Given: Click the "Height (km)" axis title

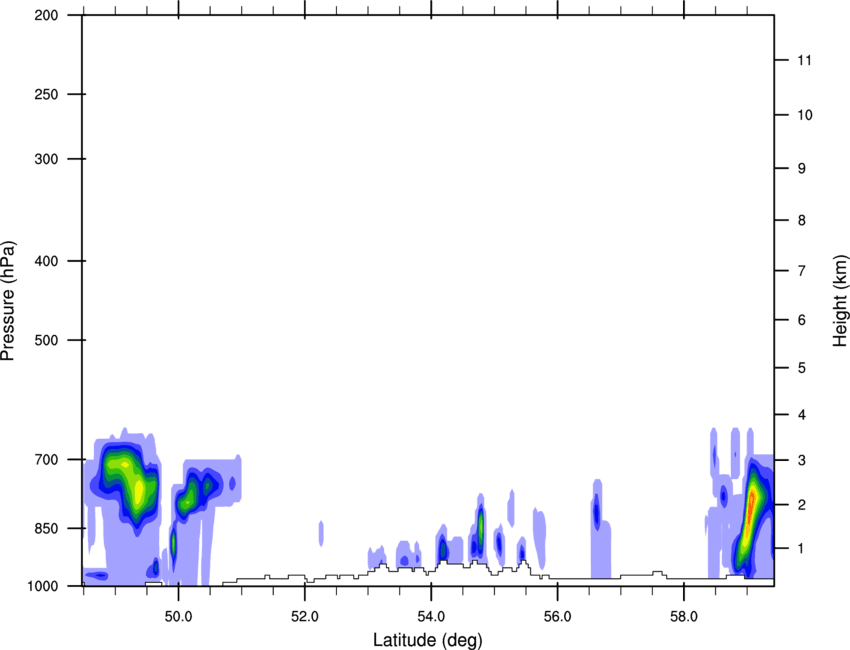Looking at the screenshot, I should [x=840, y=301].
